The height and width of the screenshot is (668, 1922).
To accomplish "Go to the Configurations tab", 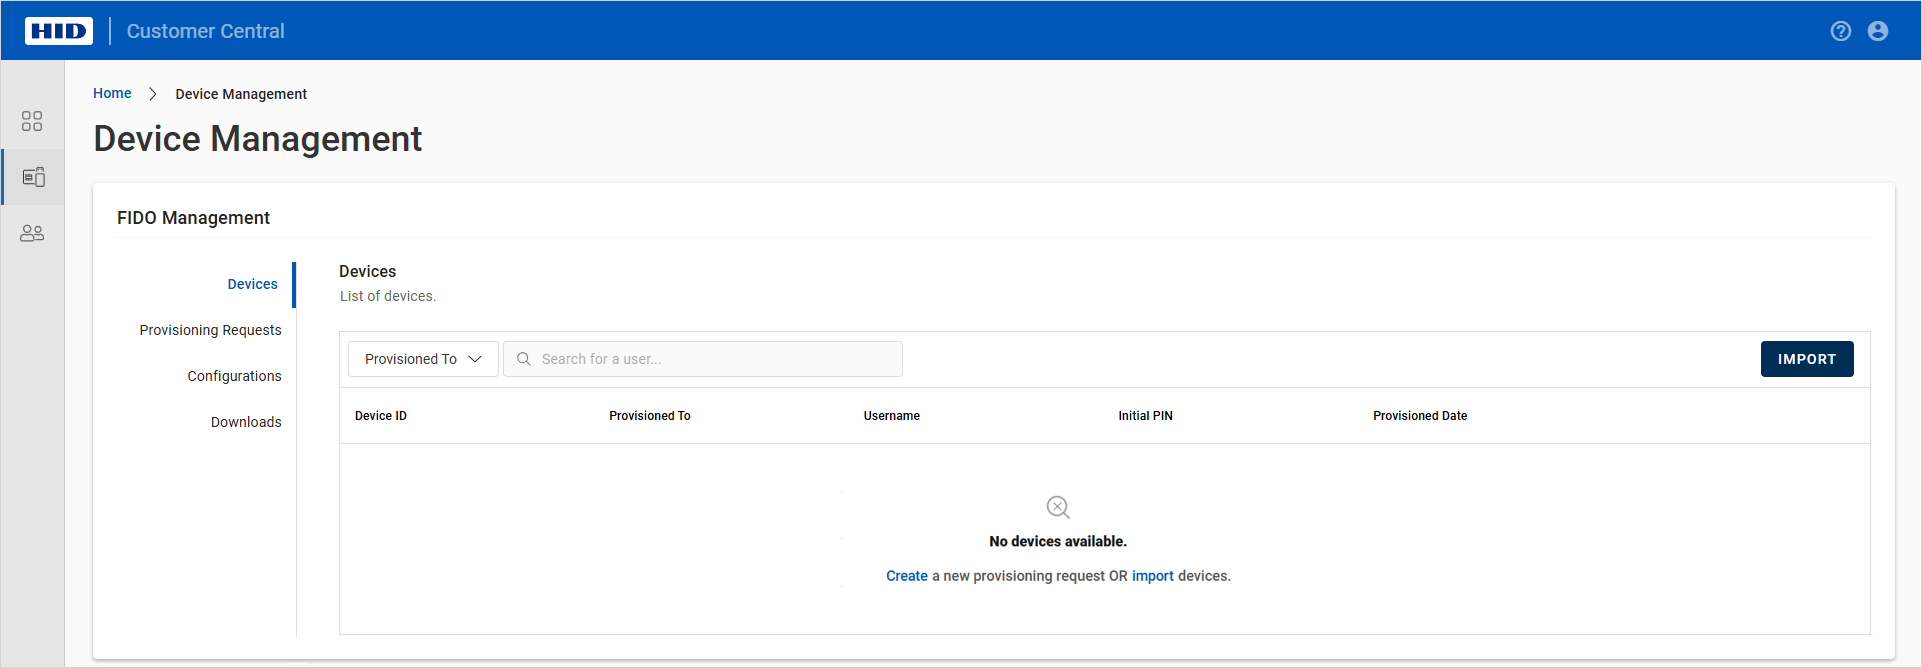I will [x=234, y=376].
